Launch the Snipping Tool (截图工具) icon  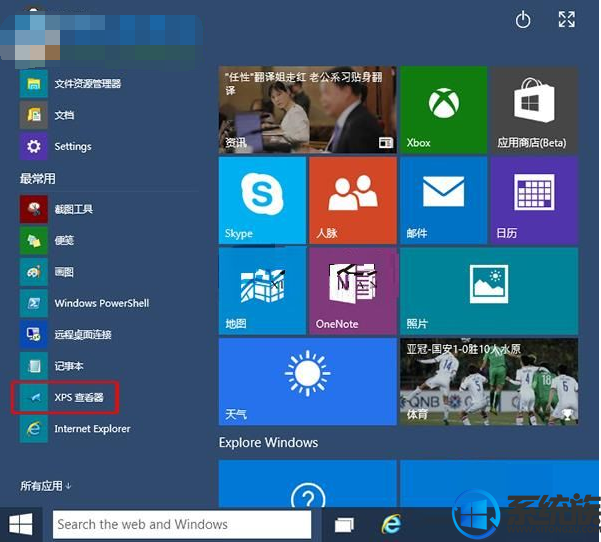click(34, 209)
